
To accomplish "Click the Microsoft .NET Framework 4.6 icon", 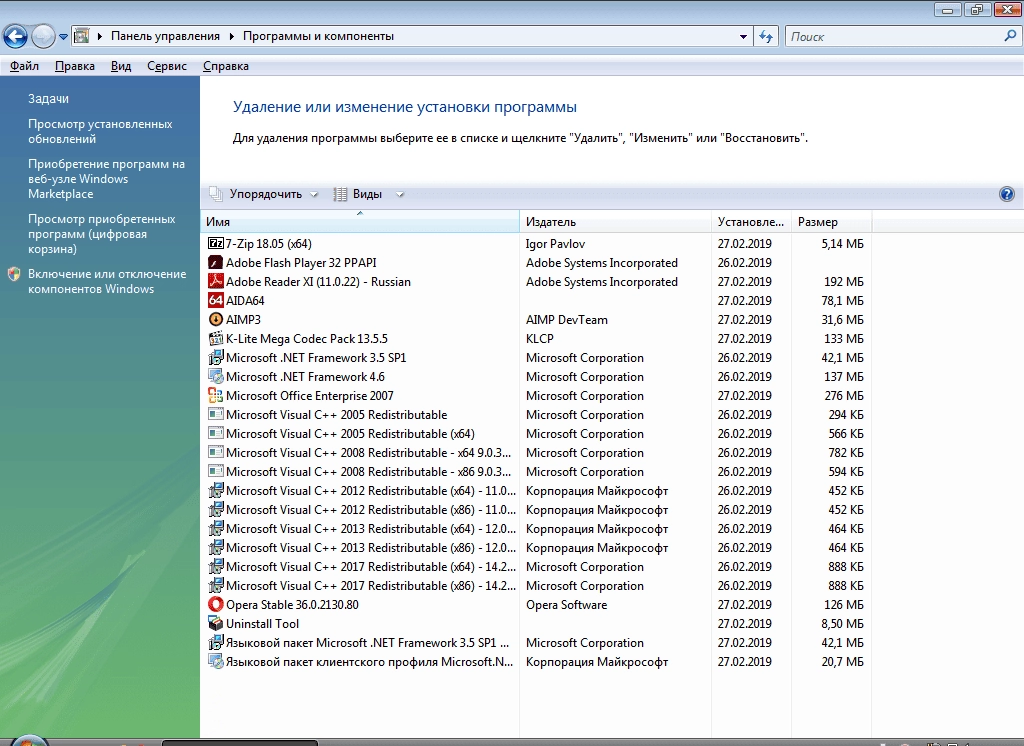I will click(216, 376).
